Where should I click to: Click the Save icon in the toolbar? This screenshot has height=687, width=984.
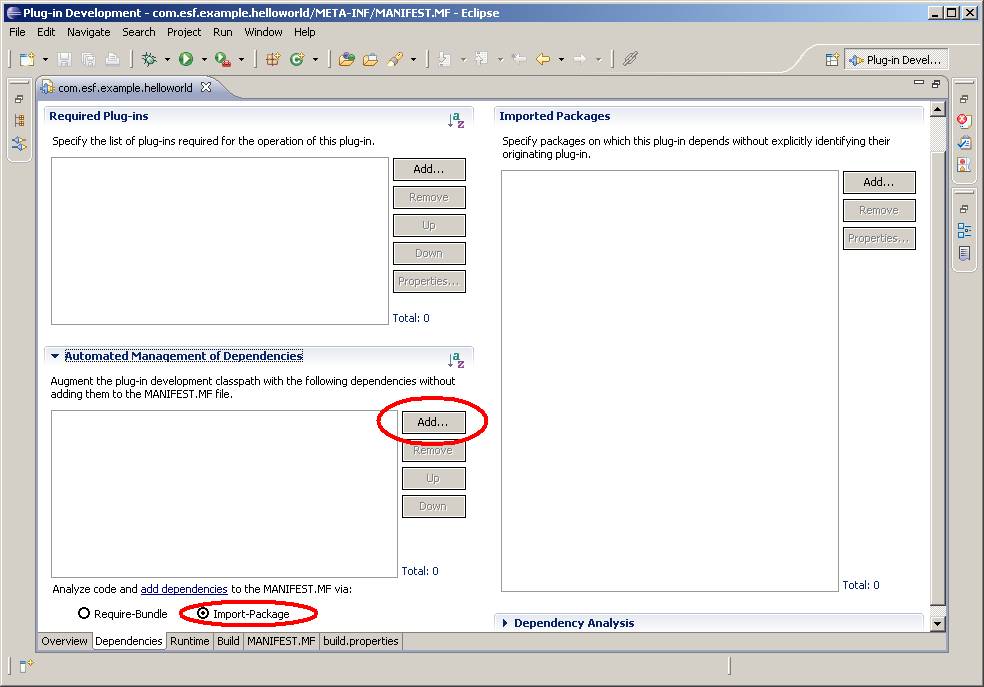tap(64, 59)
